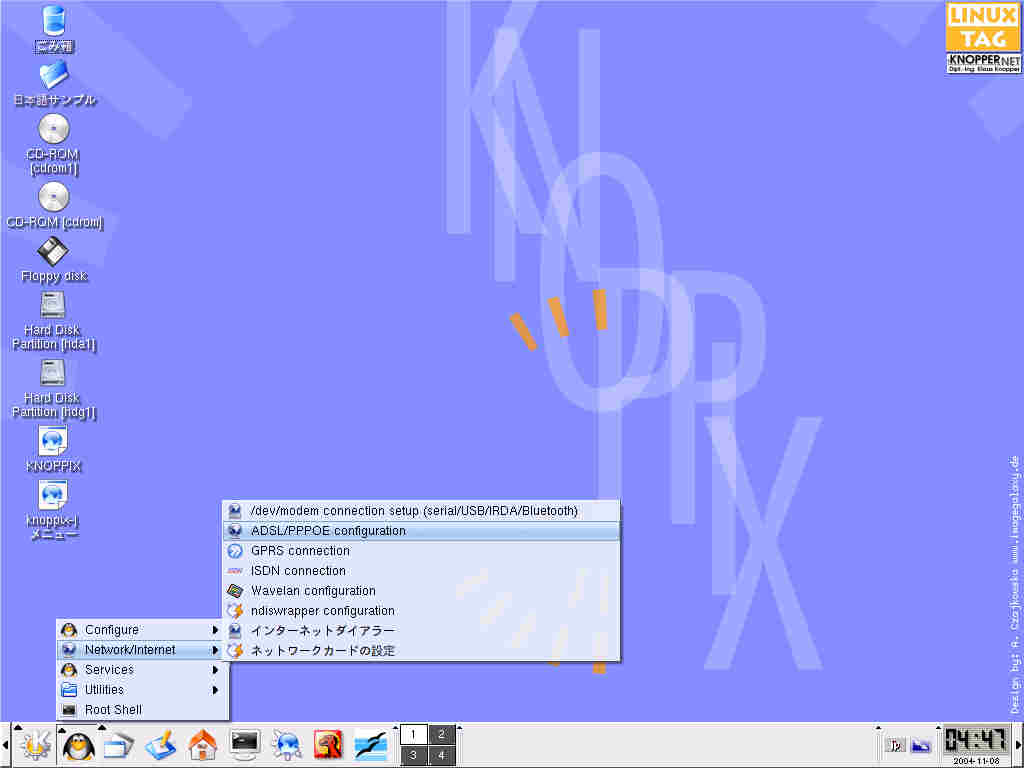Click the Knoppix penguin menu panel icon
The width and height of the screenshot is (1024, 768).
pyautogui.click(x=78, y=746)
